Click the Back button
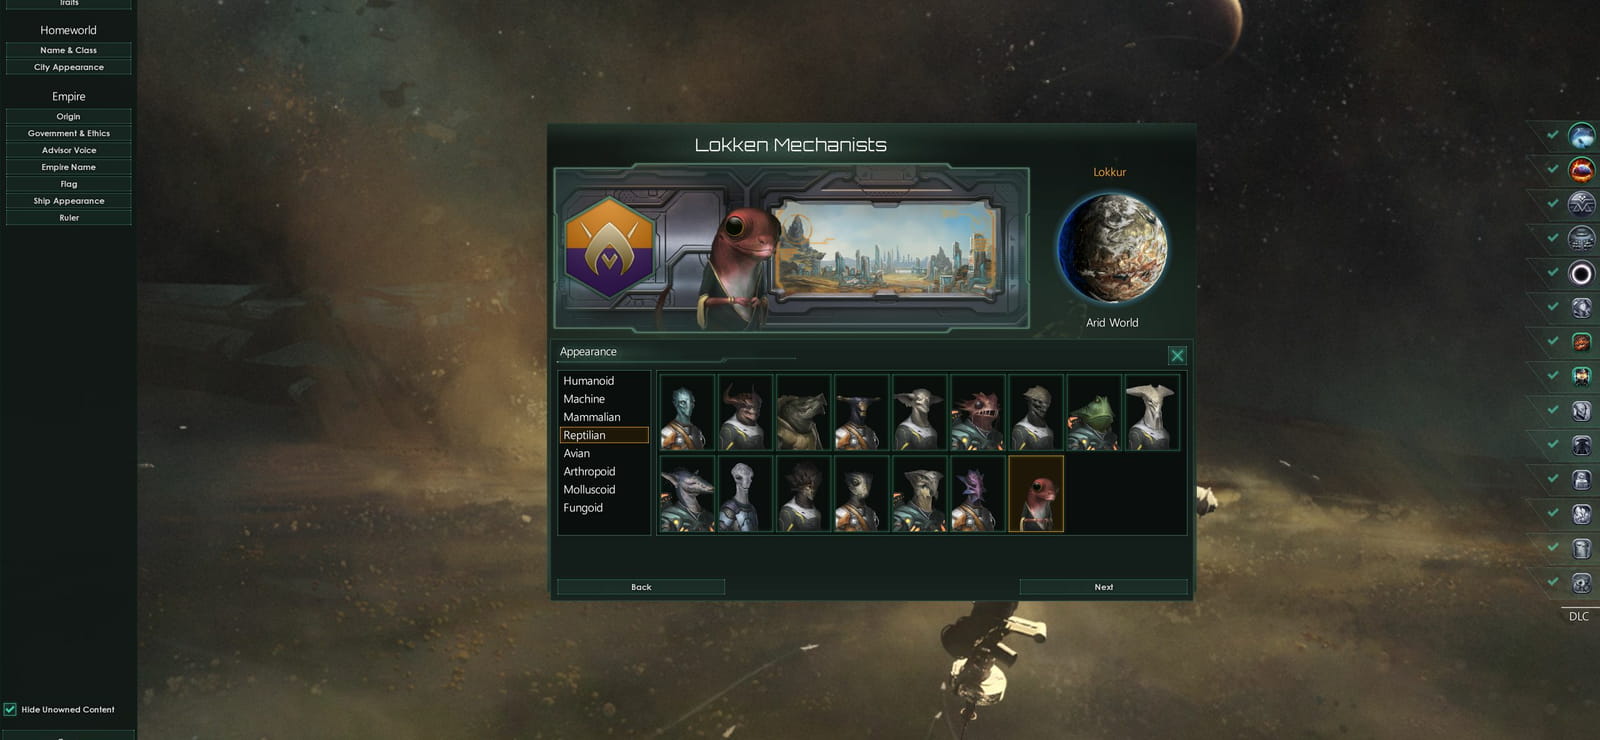The width and height of the screenshot is (1600, 740). (641, 587)
